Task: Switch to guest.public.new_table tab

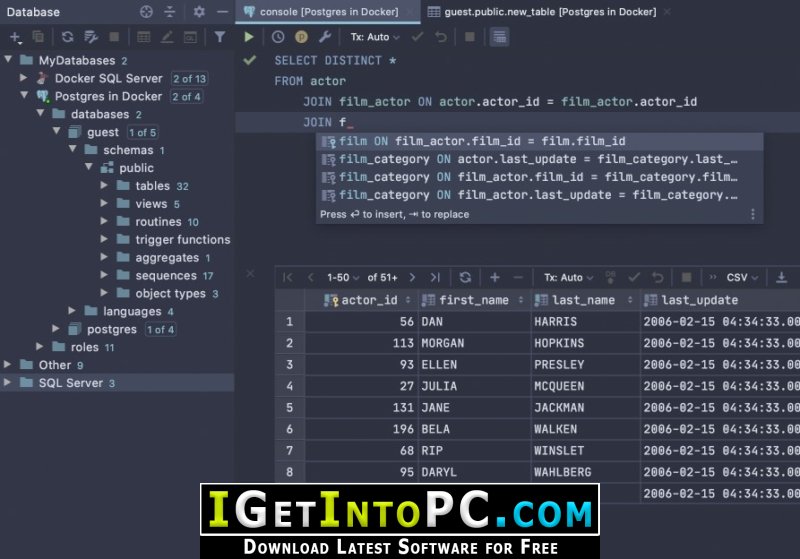Action: pyautogui.click(x=550, y=11)
